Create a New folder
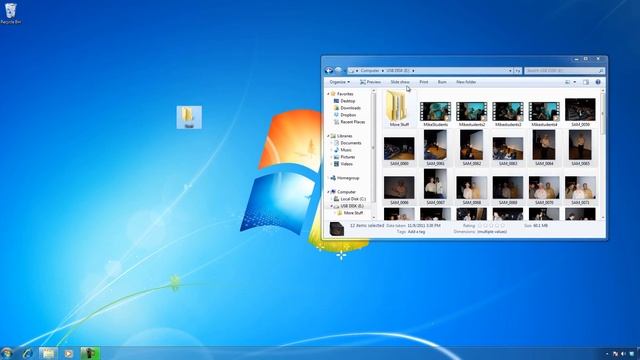 pos(466,82)
